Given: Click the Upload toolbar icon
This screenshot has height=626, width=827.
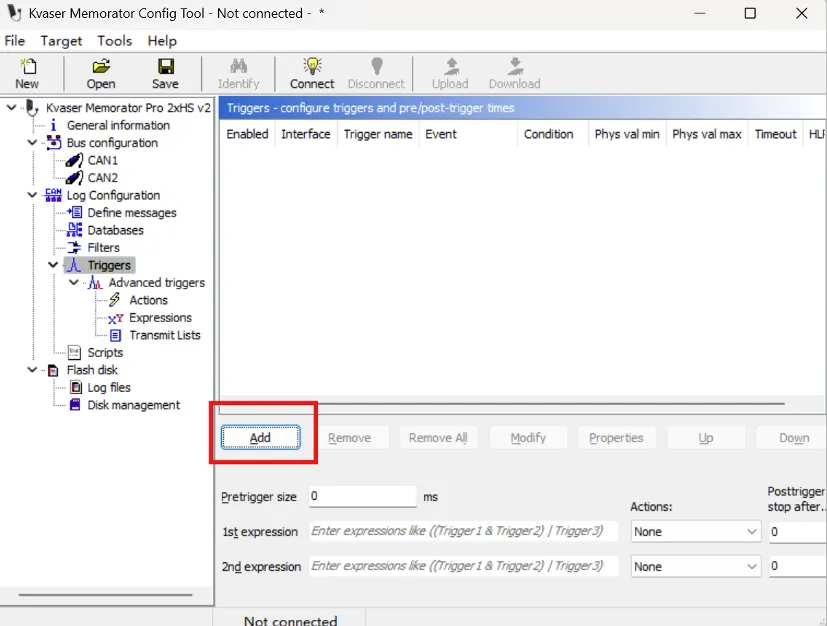Looking at the screenshot, I should [x=450, y=66].
